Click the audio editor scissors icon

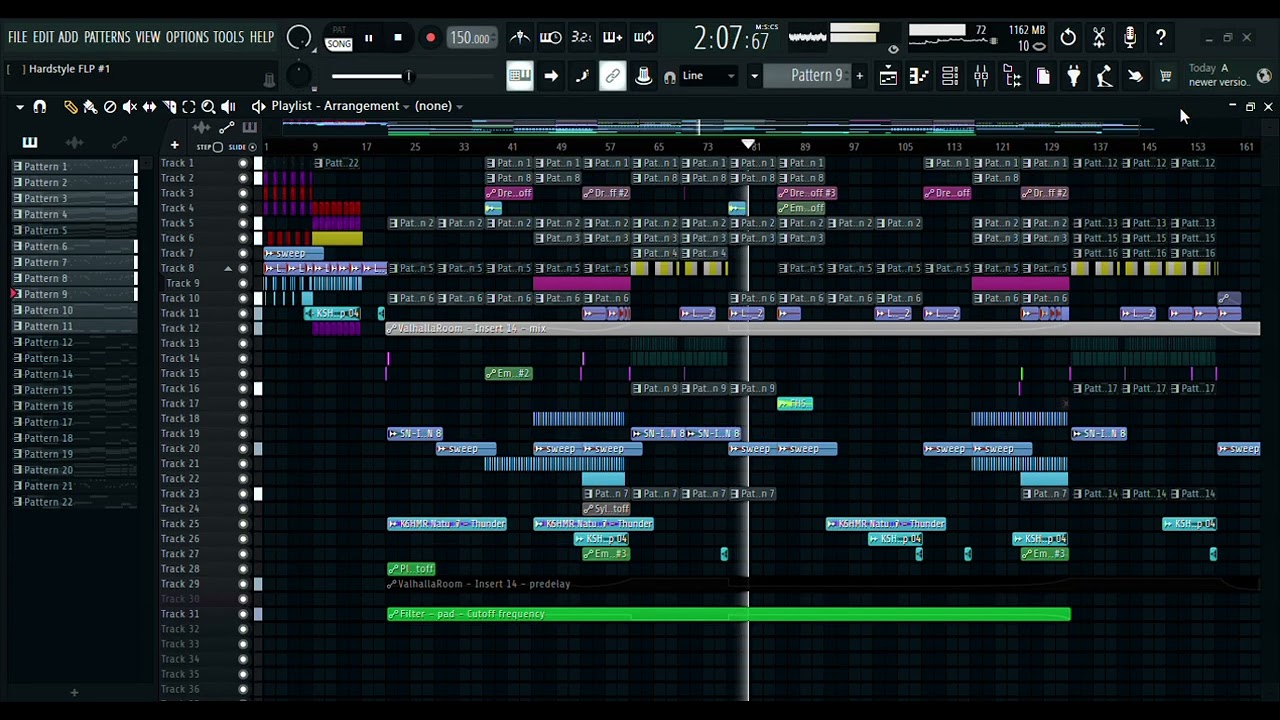pos(1099,38)
